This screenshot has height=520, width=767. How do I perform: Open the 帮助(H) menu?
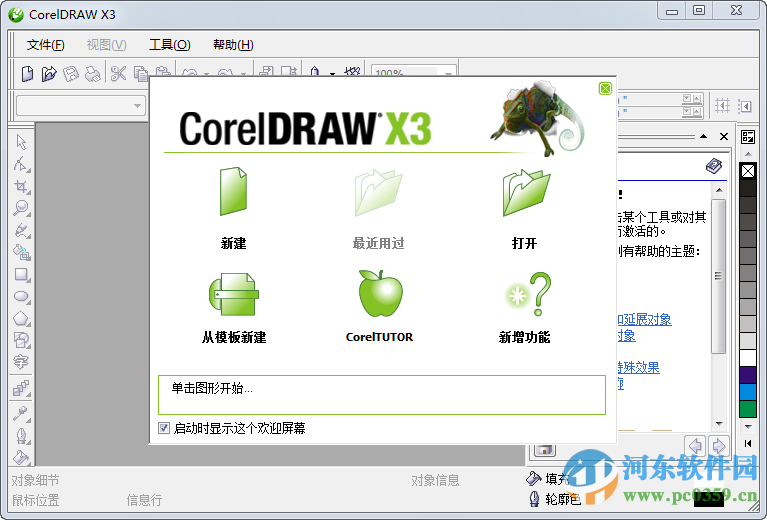[233, 45]
